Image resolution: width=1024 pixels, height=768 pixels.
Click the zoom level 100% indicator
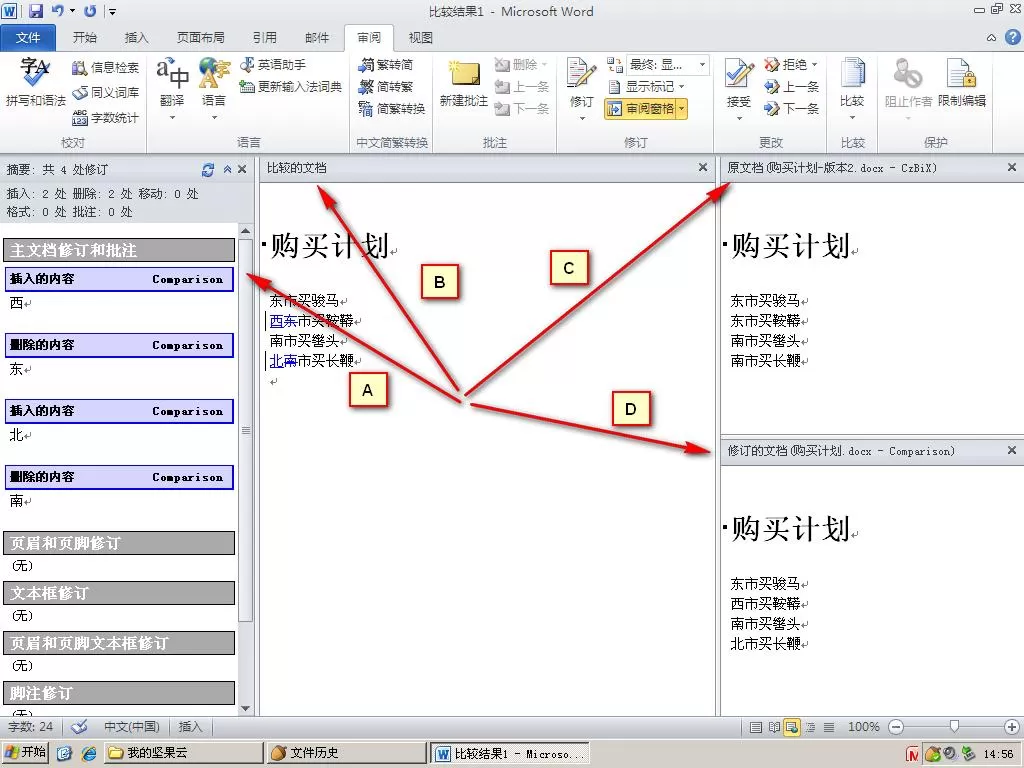863,727
